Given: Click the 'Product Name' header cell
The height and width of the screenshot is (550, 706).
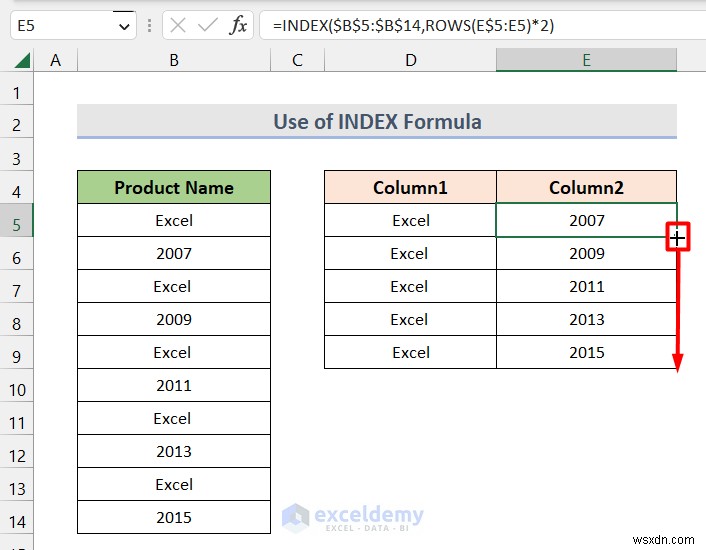Looking at the screenshot, I should point(174,187).
